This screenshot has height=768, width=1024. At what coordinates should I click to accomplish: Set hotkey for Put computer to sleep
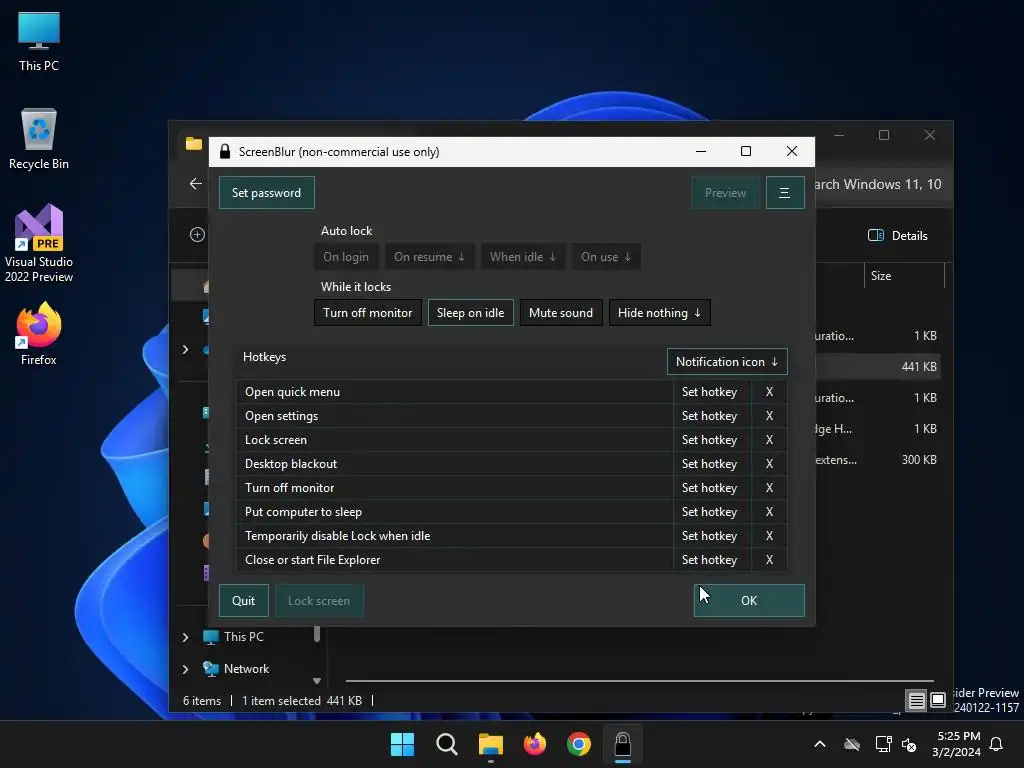coord(710,512)
